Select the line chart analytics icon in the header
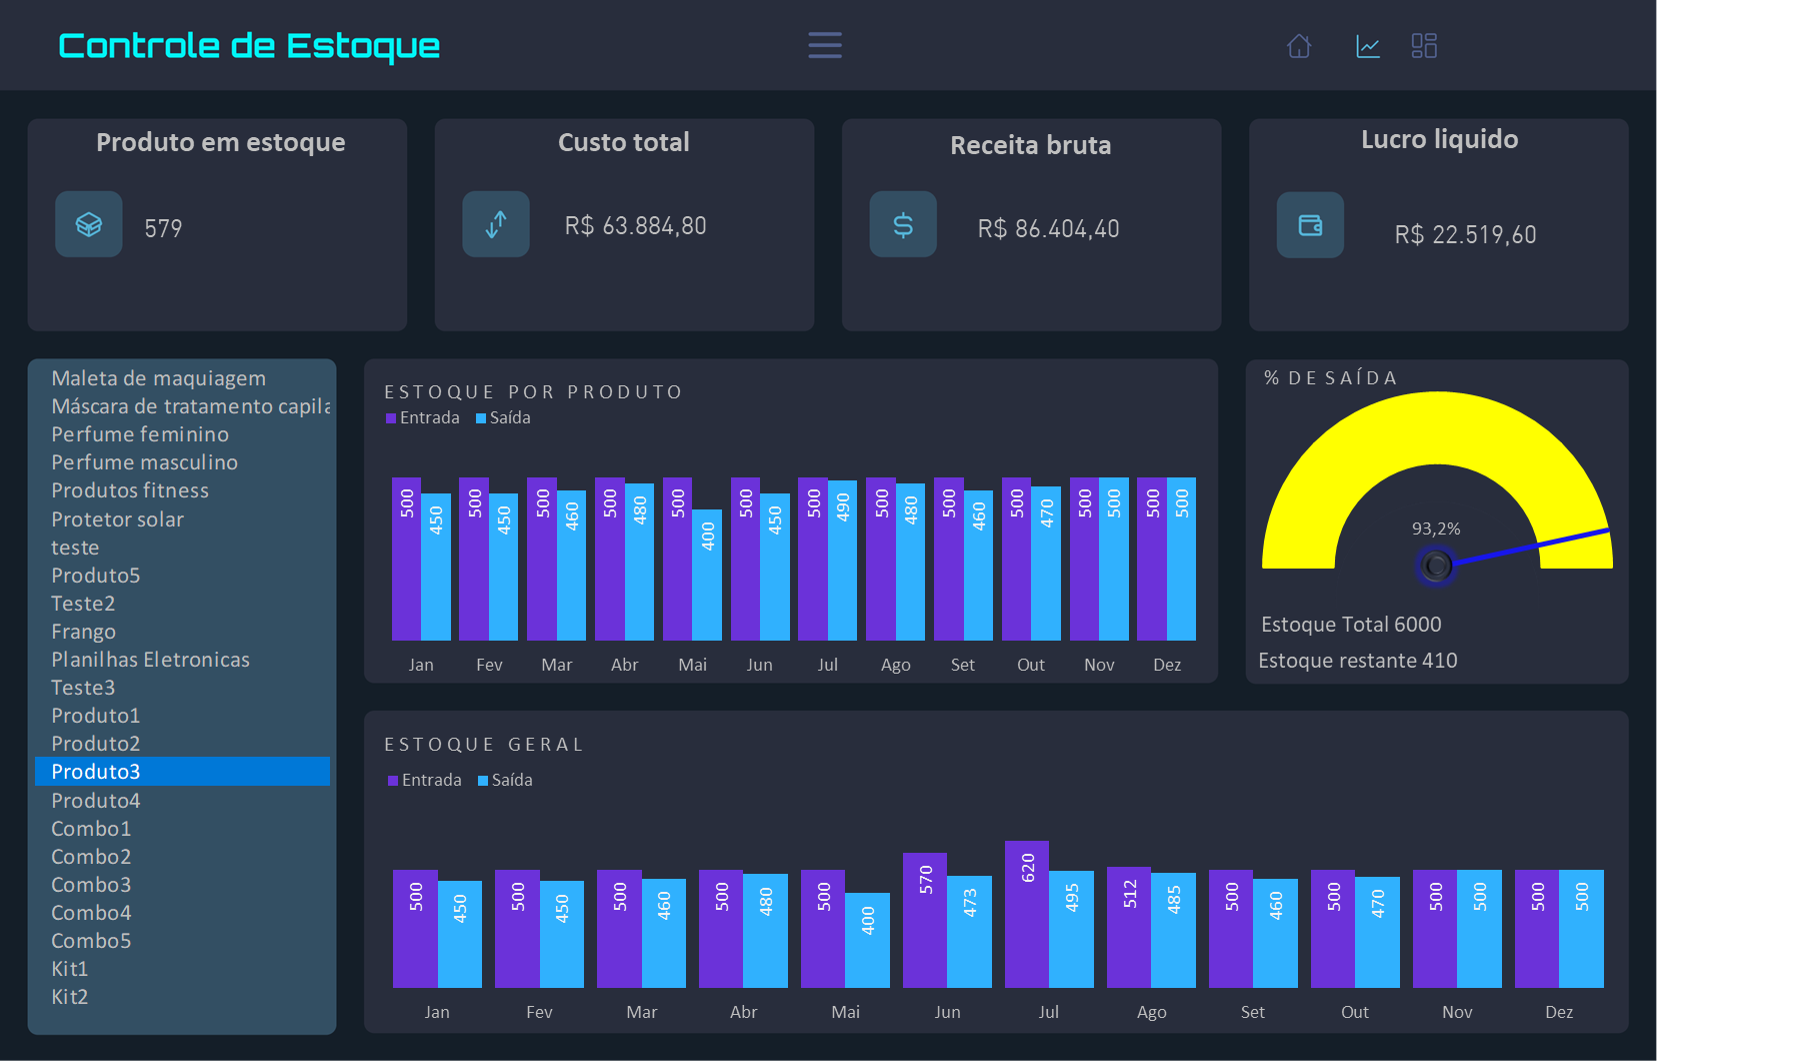 pyautogui.click(x=1368, y=45)
